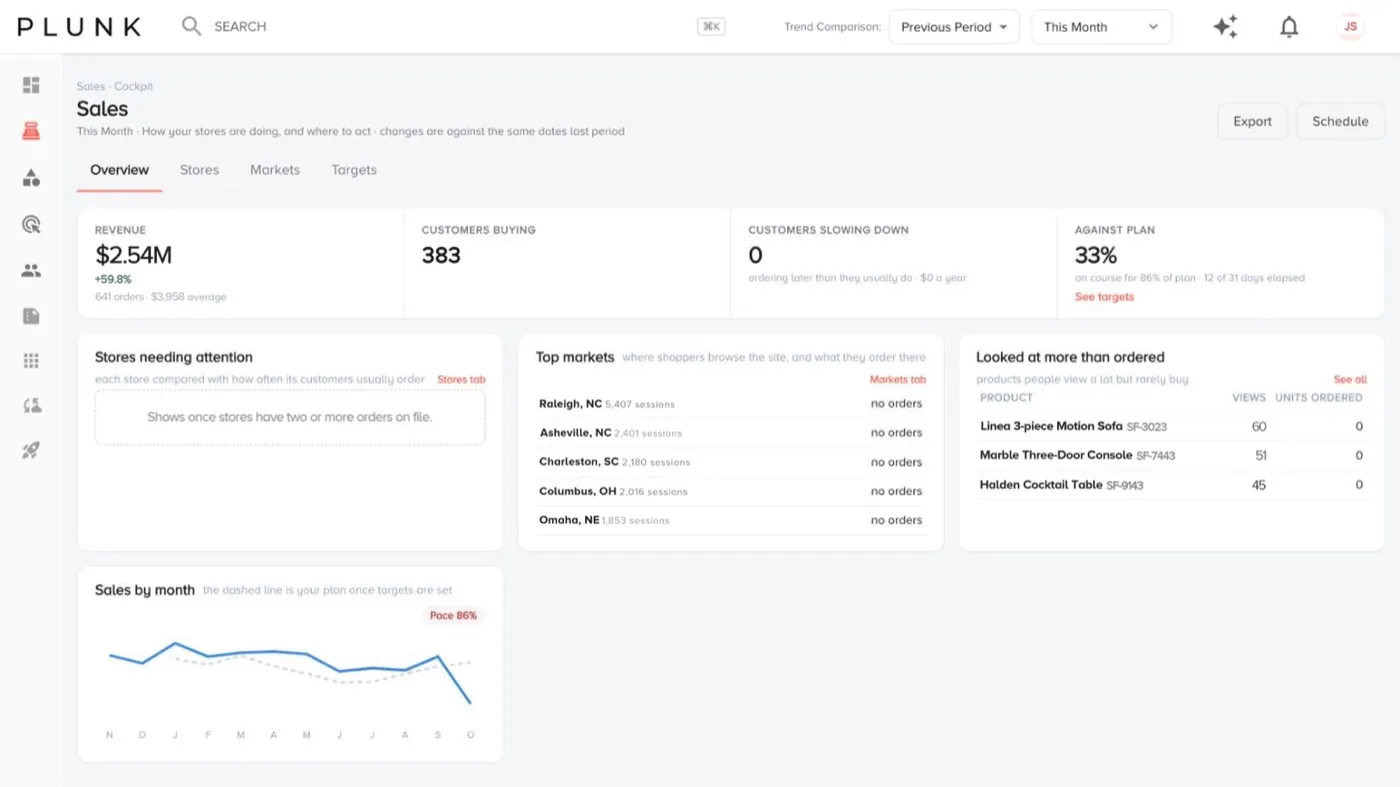Follow the See targets link

[1104, 297]
